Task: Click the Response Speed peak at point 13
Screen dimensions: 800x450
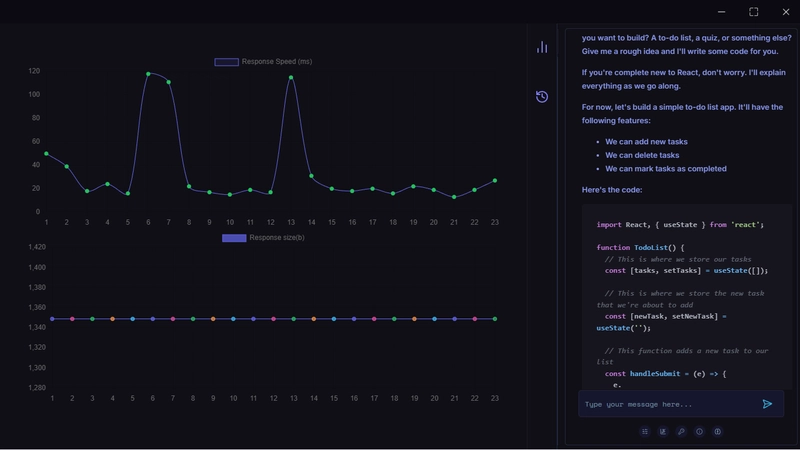Action: click(x=291, y=77)
